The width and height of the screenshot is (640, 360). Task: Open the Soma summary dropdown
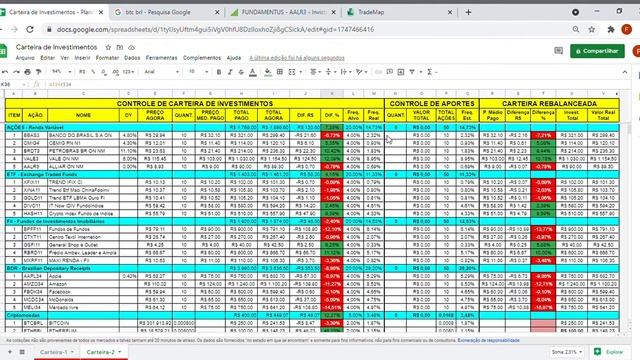pyautogui.click(x=567, y=352)
